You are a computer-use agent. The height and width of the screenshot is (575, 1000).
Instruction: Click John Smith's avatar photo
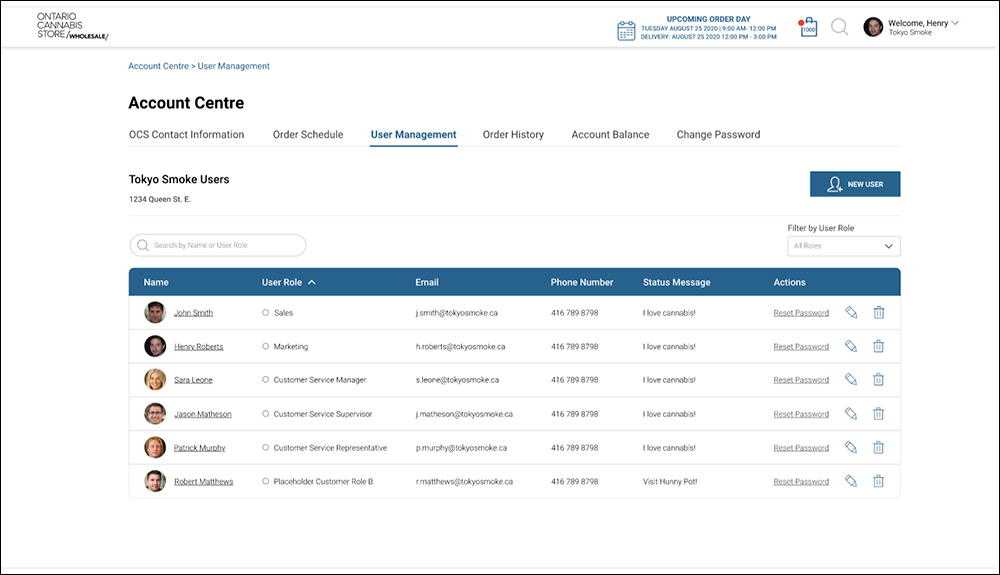155,312
